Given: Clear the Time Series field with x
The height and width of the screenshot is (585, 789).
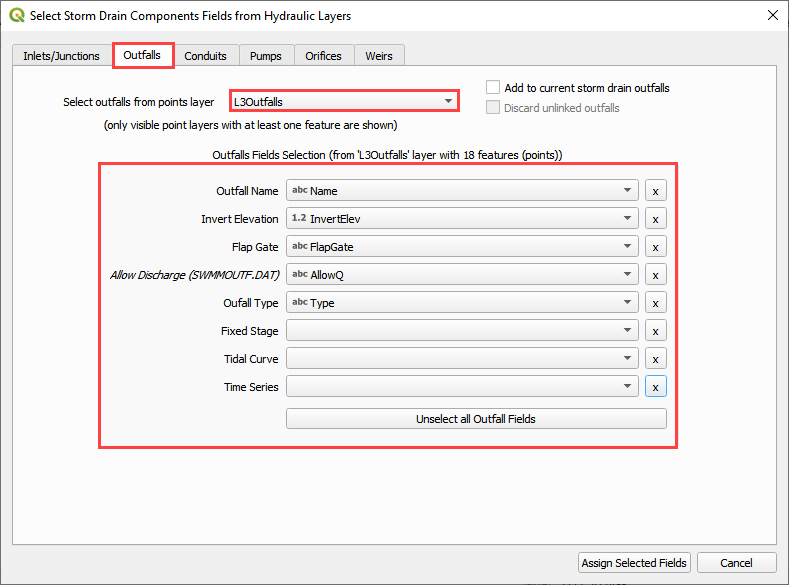Looking at the screenshot, I should coord(655,387).
